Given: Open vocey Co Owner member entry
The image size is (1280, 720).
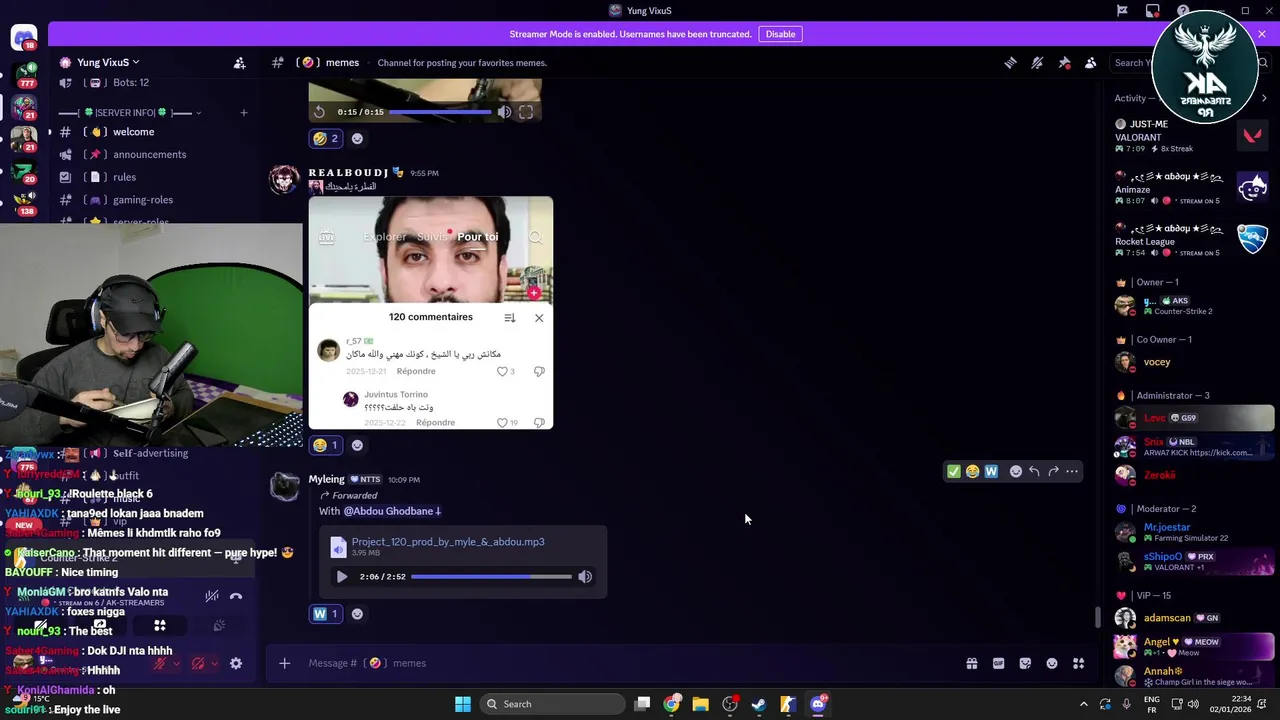Looking at the screenshot, I should coord(1194,362).
